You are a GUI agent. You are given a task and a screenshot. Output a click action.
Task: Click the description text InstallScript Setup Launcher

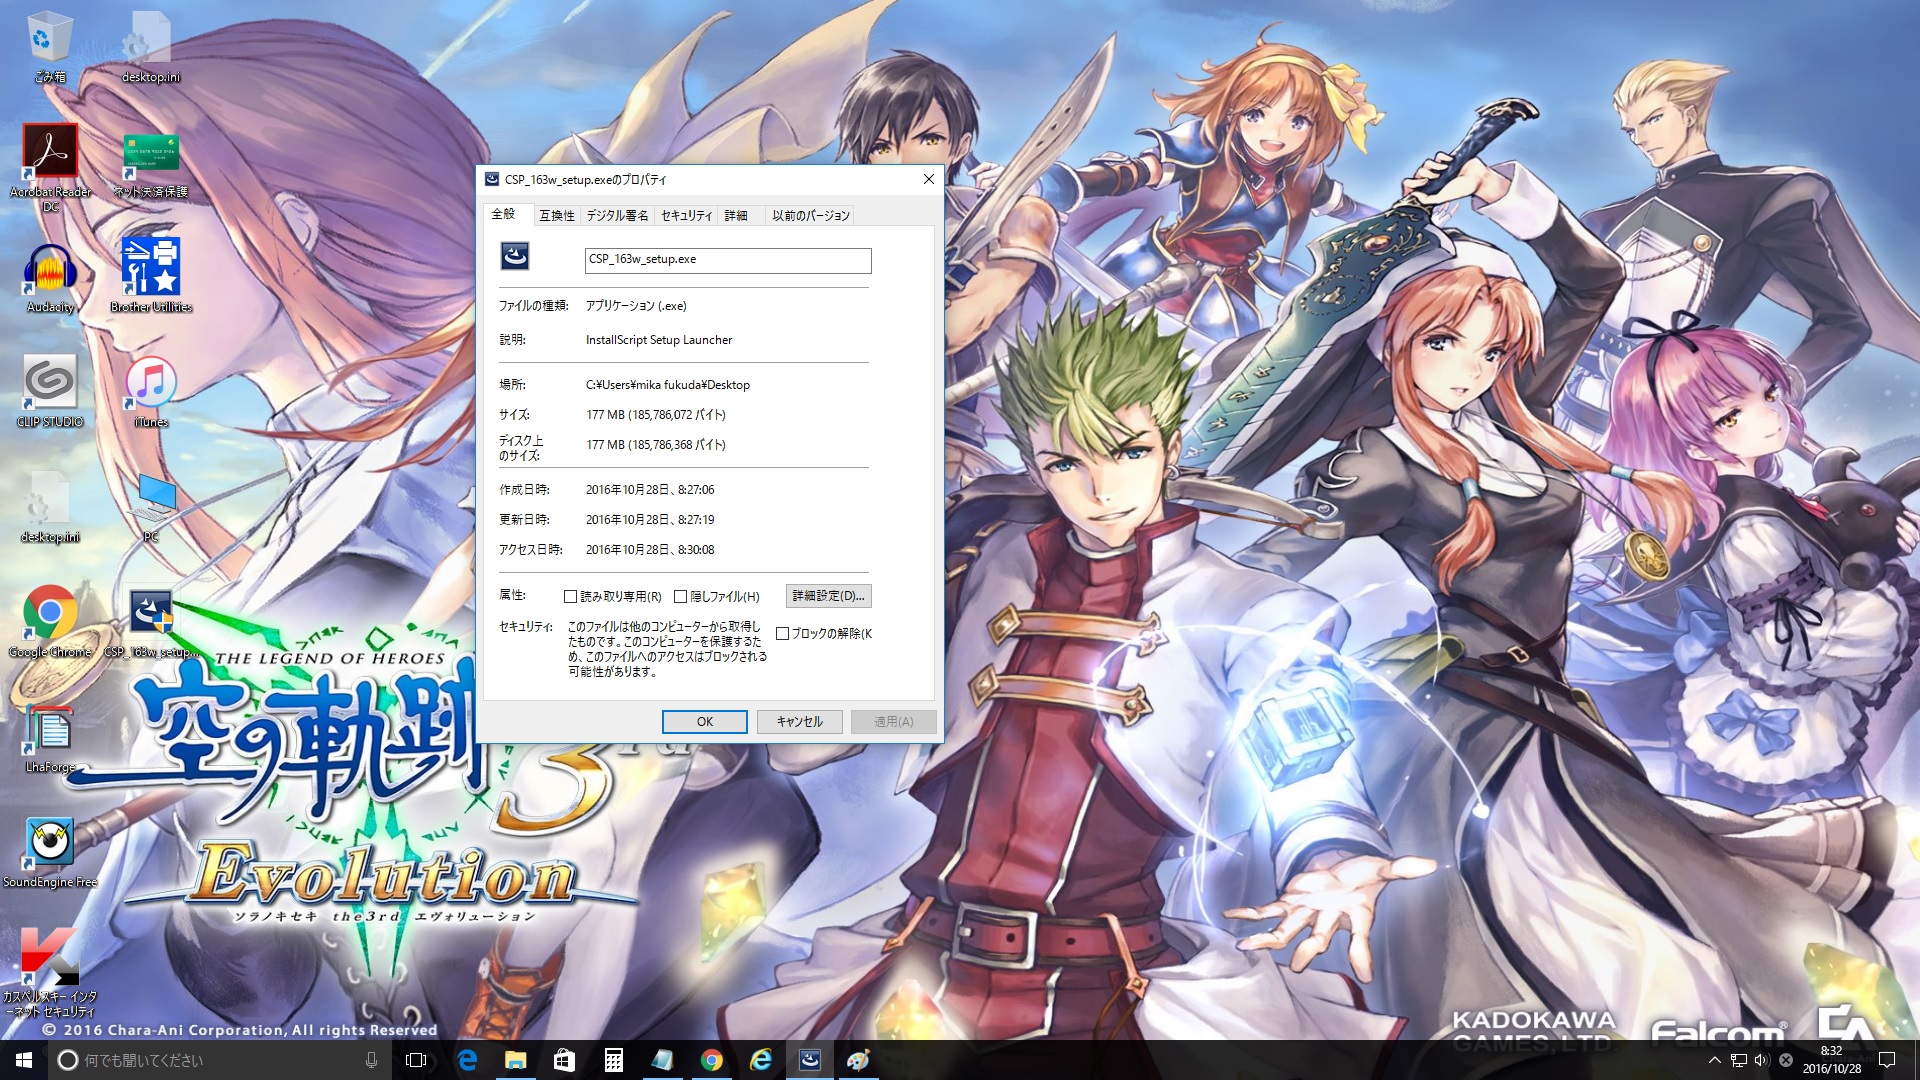(659, 340)
